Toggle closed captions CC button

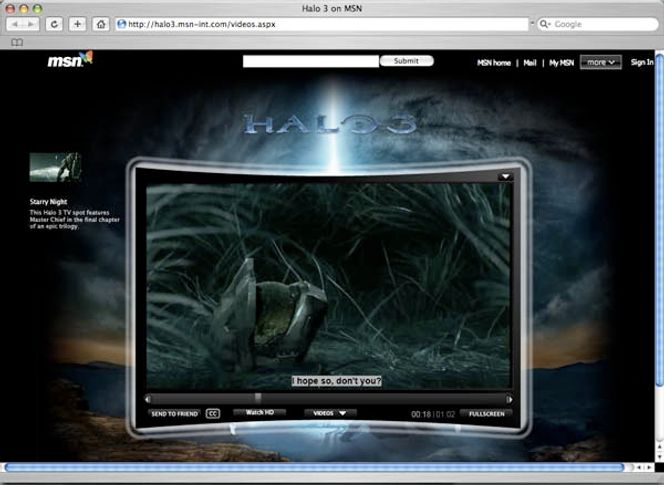click(213, 413)
